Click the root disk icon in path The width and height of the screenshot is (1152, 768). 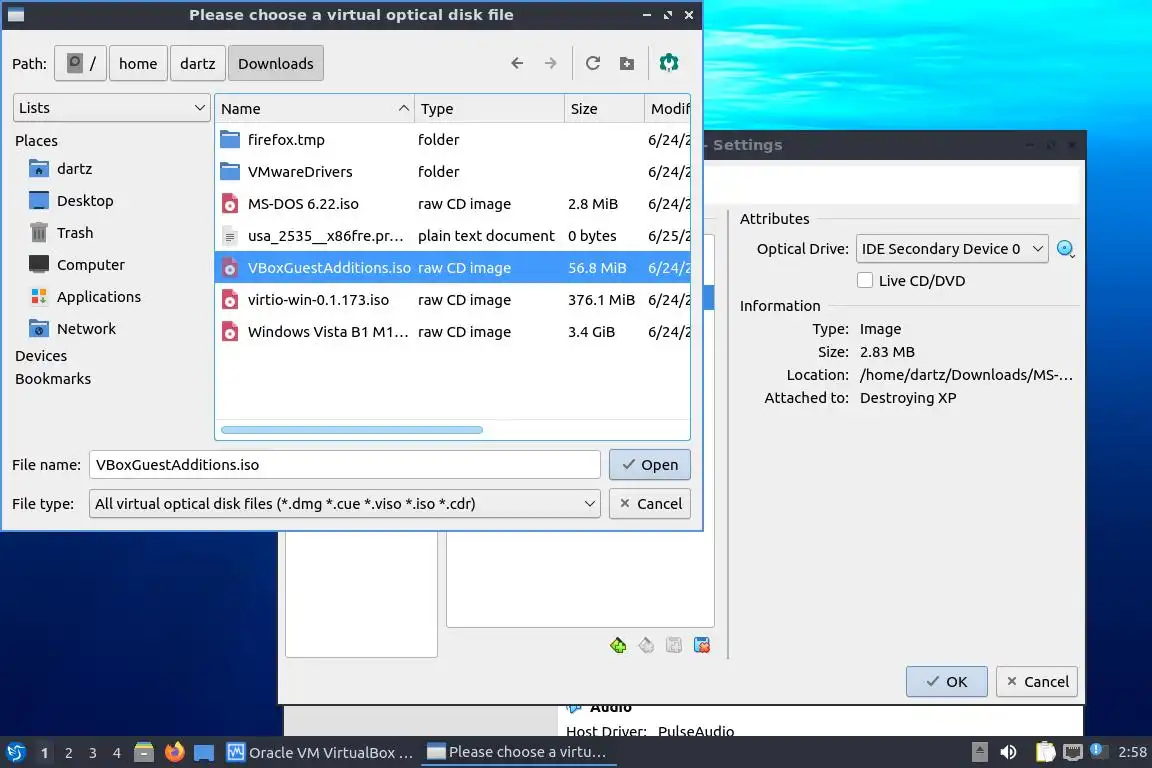tap(80, 63)
